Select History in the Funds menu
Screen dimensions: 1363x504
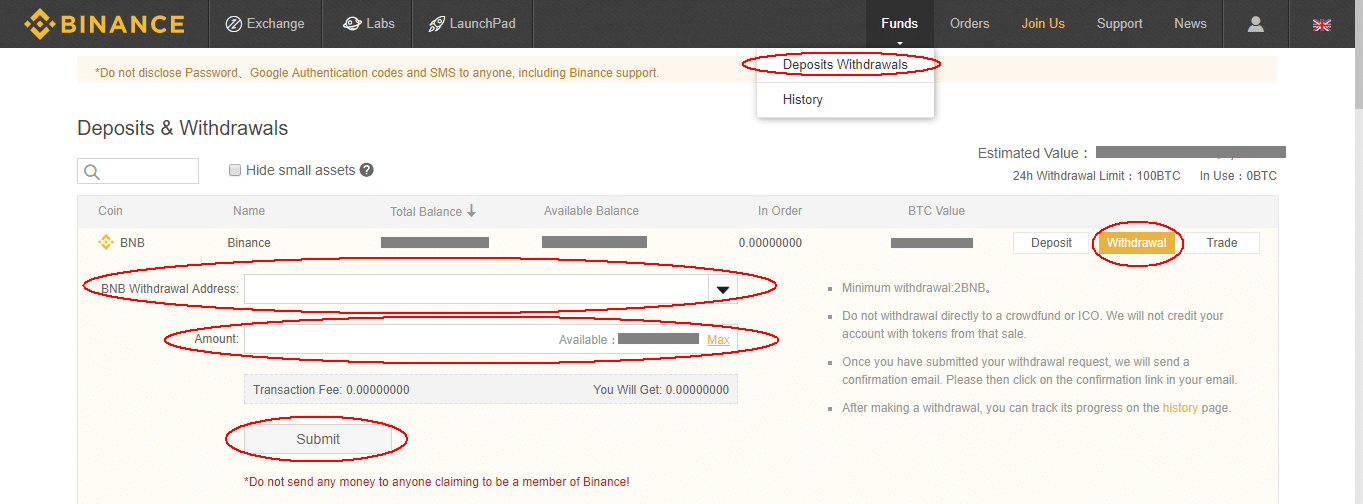pos(803,100)
